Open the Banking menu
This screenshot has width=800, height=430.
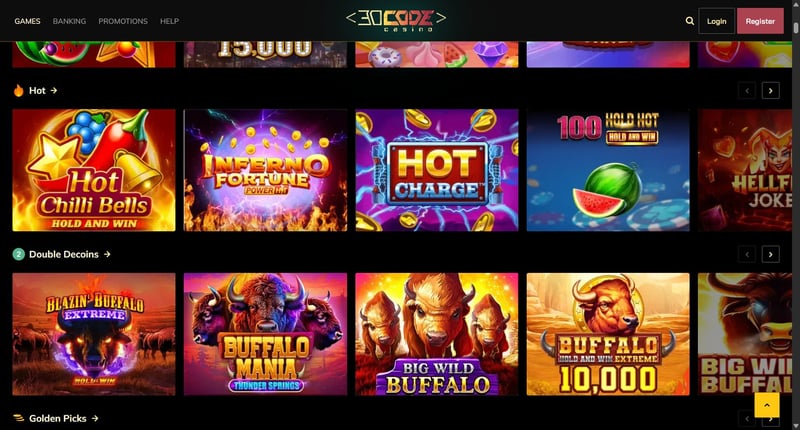click(x=69, y=21)
